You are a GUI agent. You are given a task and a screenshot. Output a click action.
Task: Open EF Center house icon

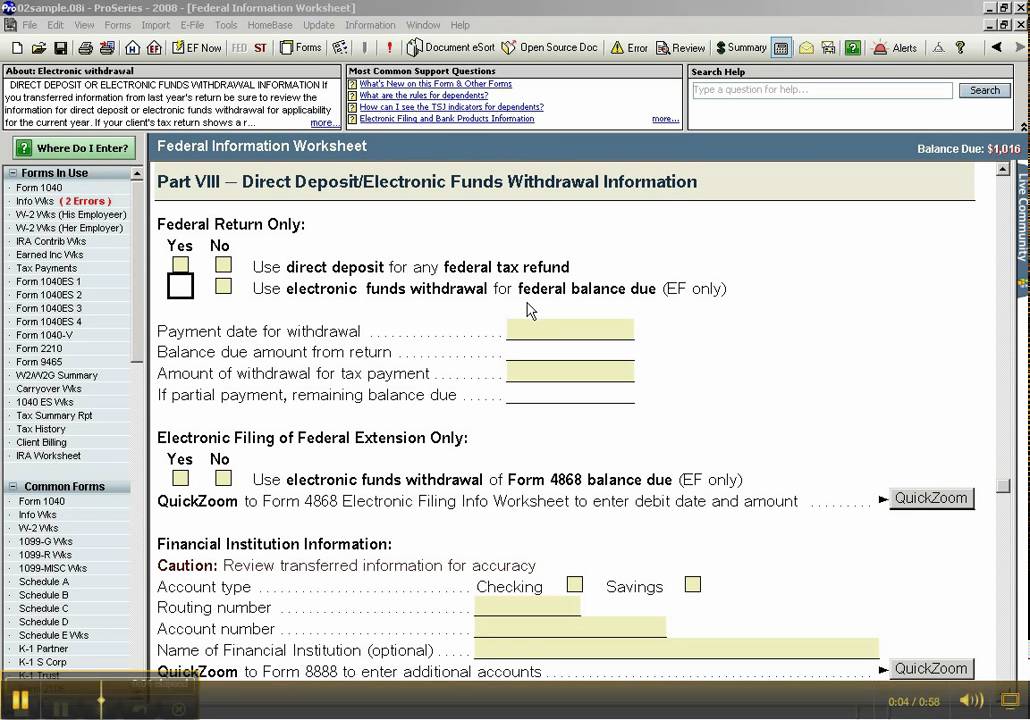click(x=154, y=48)
